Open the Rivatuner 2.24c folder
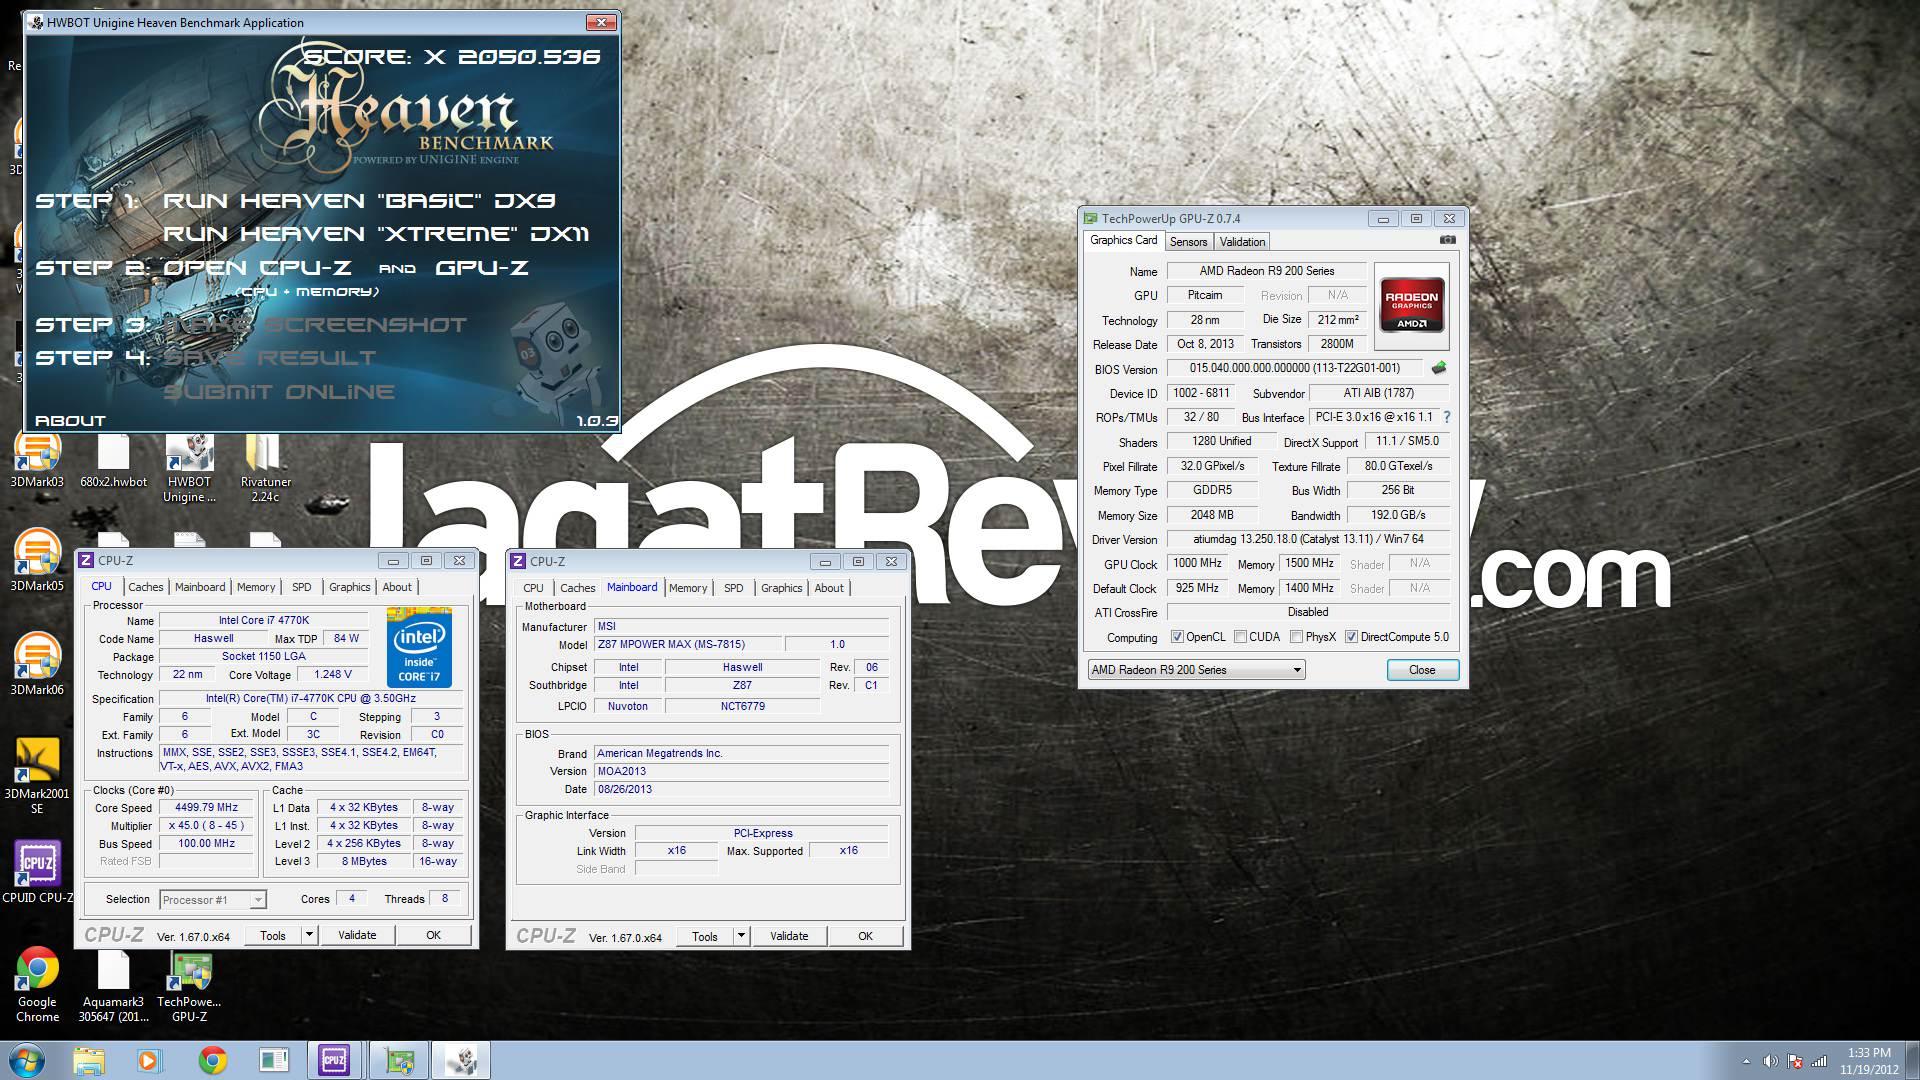Screen dimensions: 1920x1080 click(x=265, y=468)
